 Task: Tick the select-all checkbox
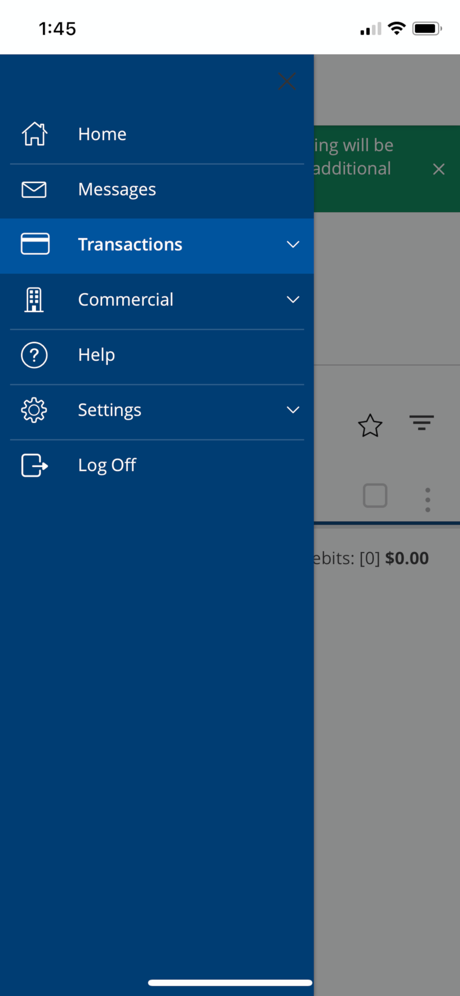click(375, 495)
